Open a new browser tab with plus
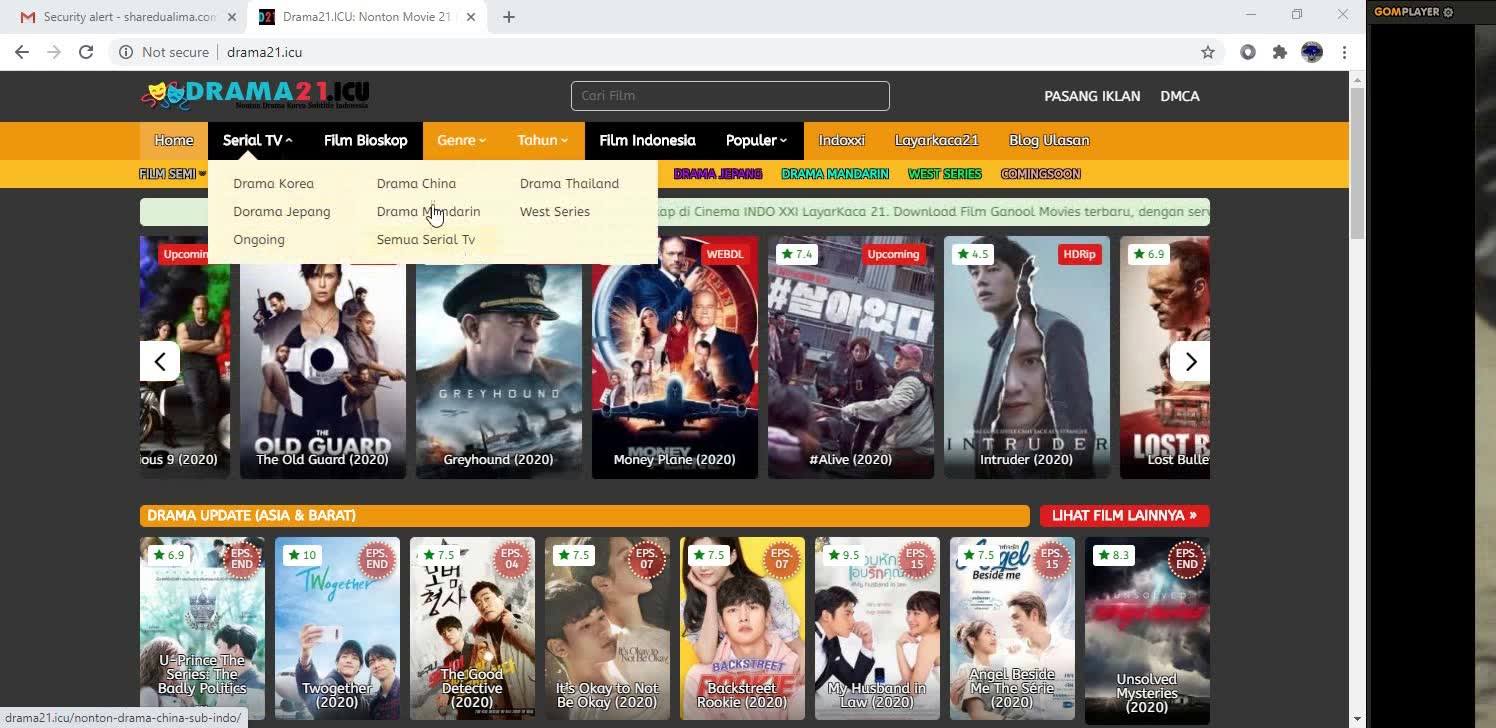Screen dimensions: 1496x728 coord(509,16)
